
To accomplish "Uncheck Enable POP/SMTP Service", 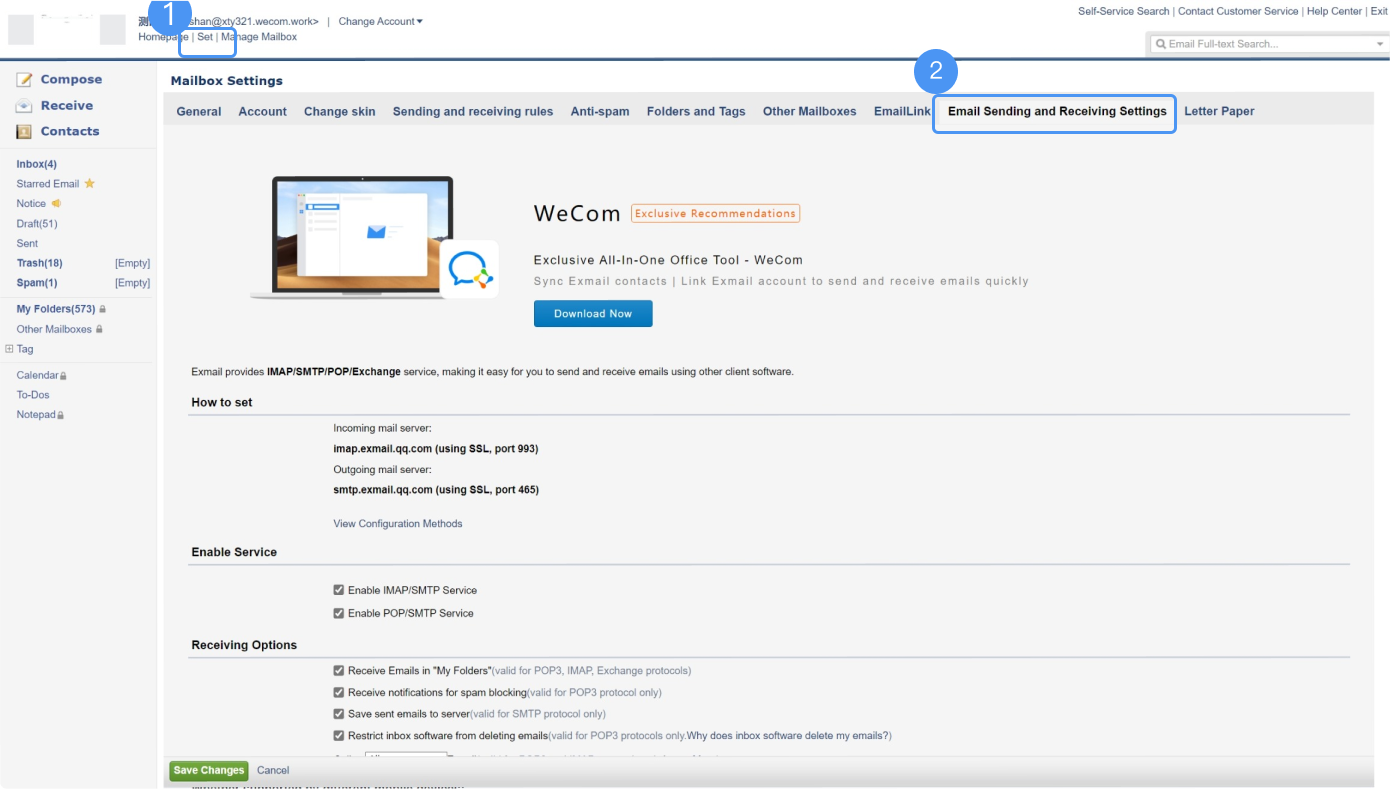I will click(x=339, y=613).
